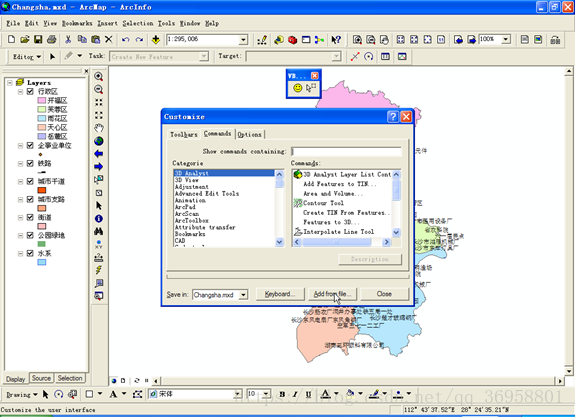Image resolution: width=575 pixels, height=417 pixels.
Task: Click the Keyboard button
Action: [280, 294]
